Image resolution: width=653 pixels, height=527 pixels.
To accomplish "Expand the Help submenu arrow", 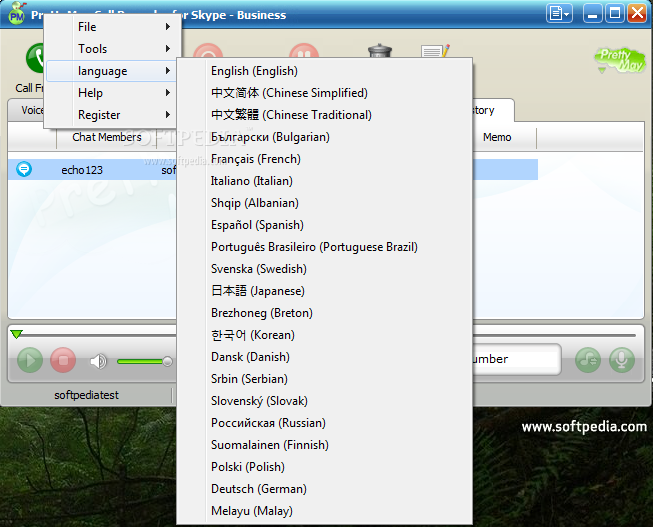I will (167, 92).
